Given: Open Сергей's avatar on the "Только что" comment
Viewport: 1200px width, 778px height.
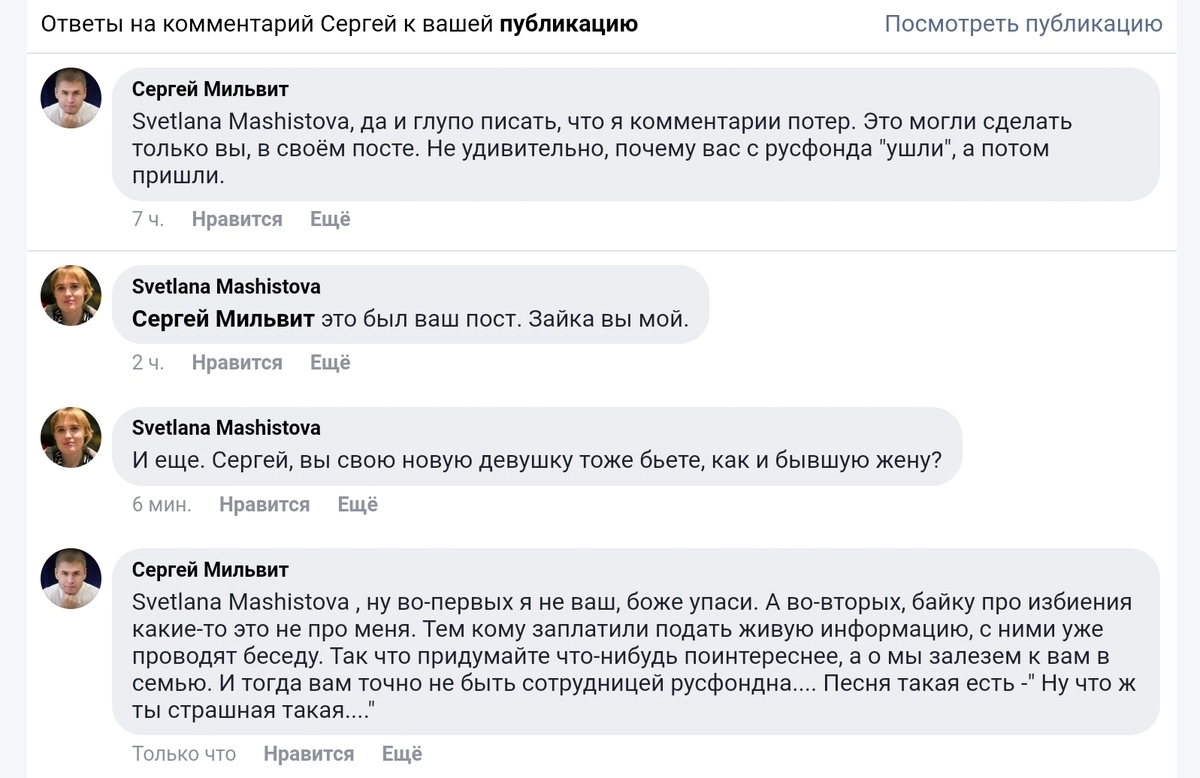Looking at the screenshot, I should coord(71,579).
